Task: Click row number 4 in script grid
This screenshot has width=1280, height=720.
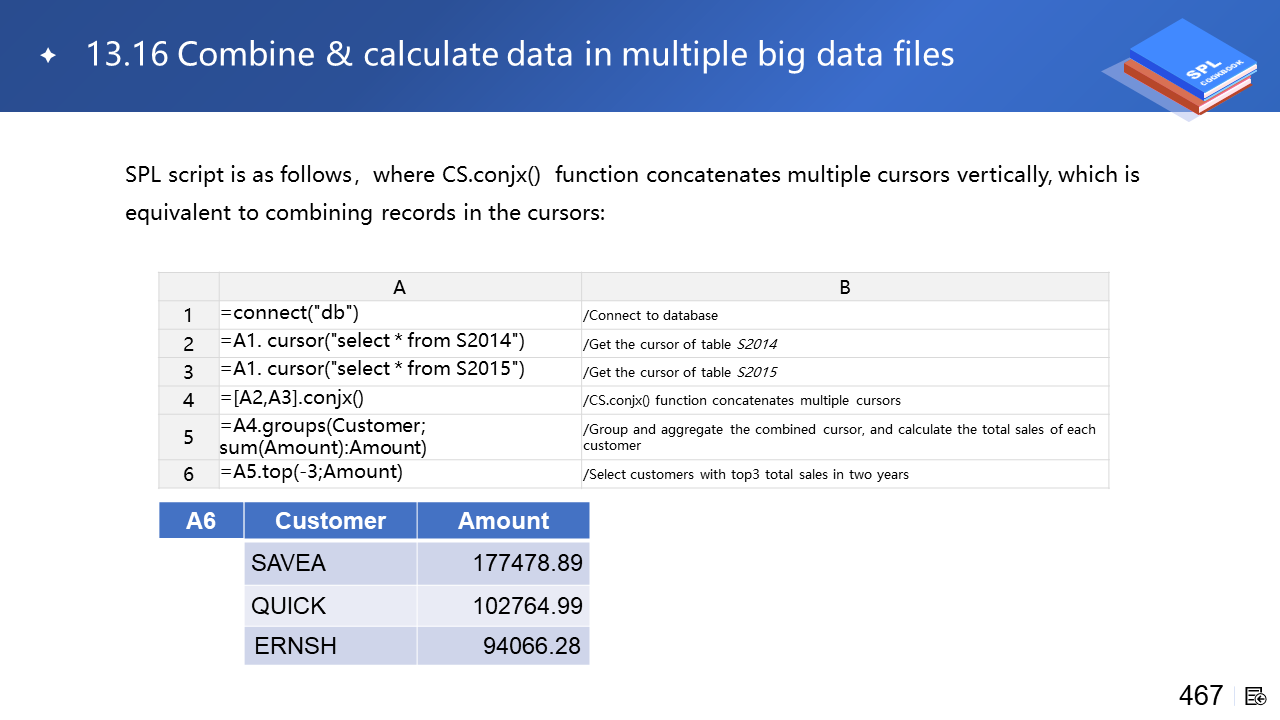Action: [189, 400]
